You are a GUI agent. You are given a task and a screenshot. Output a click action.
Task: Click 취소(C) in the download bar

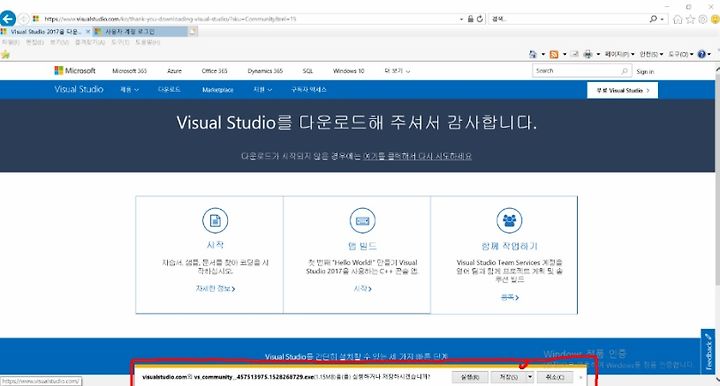555,377
